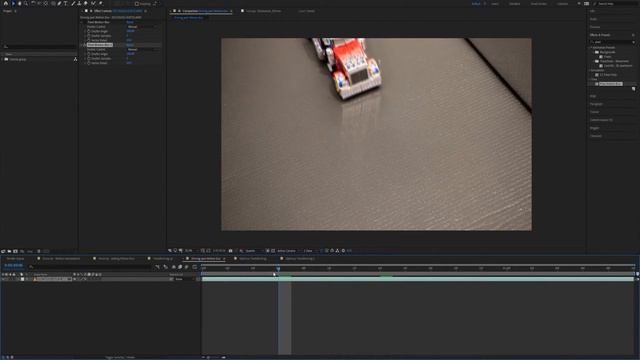Image resolution: width=640 pixels, height=360 pixels.
Task: Collapse the Animation Presets tree group
Action: tap(591, 47)
